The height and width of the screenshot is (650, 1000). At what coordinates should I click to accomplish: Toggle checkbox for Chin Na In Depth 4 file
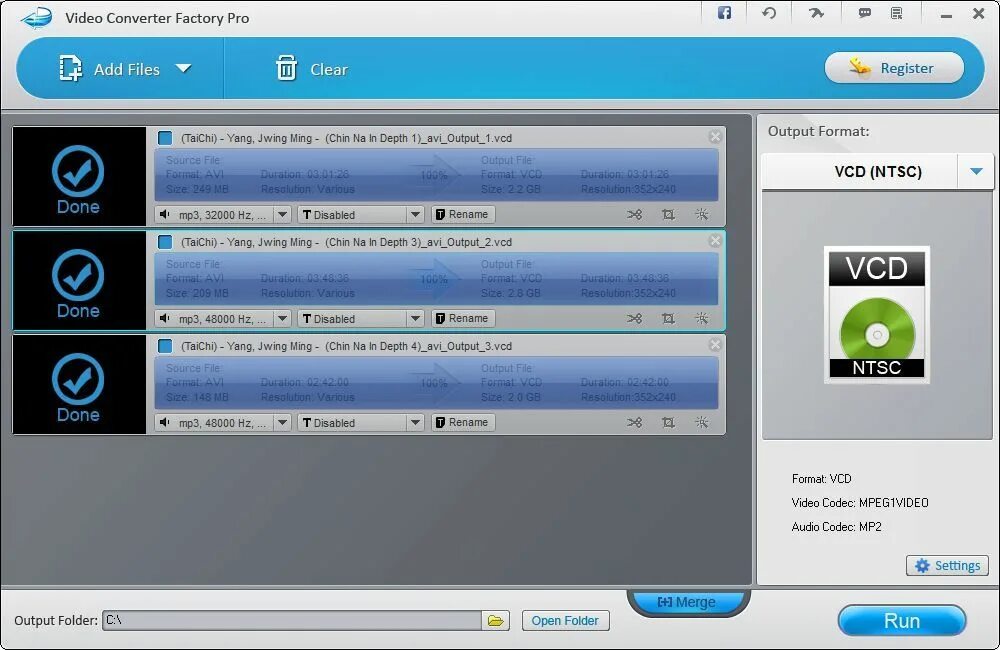coord(165,346)
